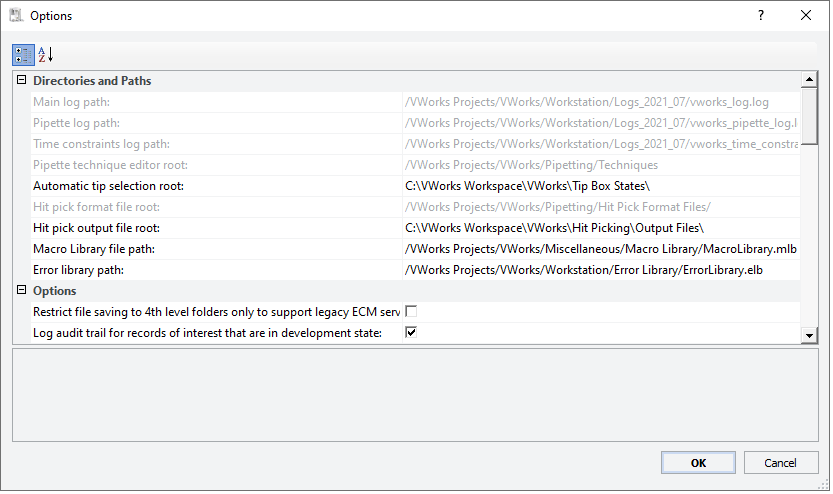Collapse the Directories and Paths section
The height and width of the screenshot is (494, 833).
(x=21, y=80)
